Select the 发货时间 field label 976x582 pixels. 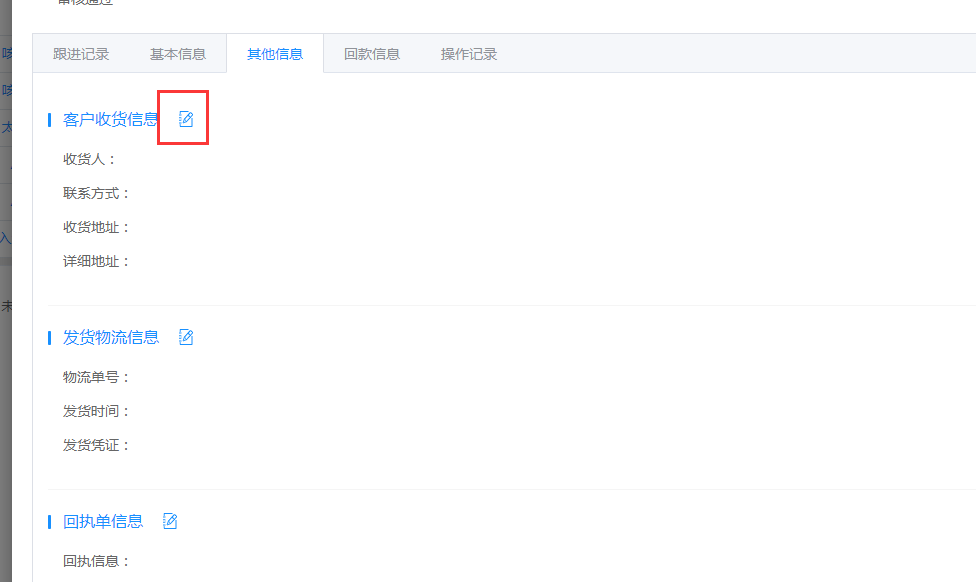tap(96, 411)
